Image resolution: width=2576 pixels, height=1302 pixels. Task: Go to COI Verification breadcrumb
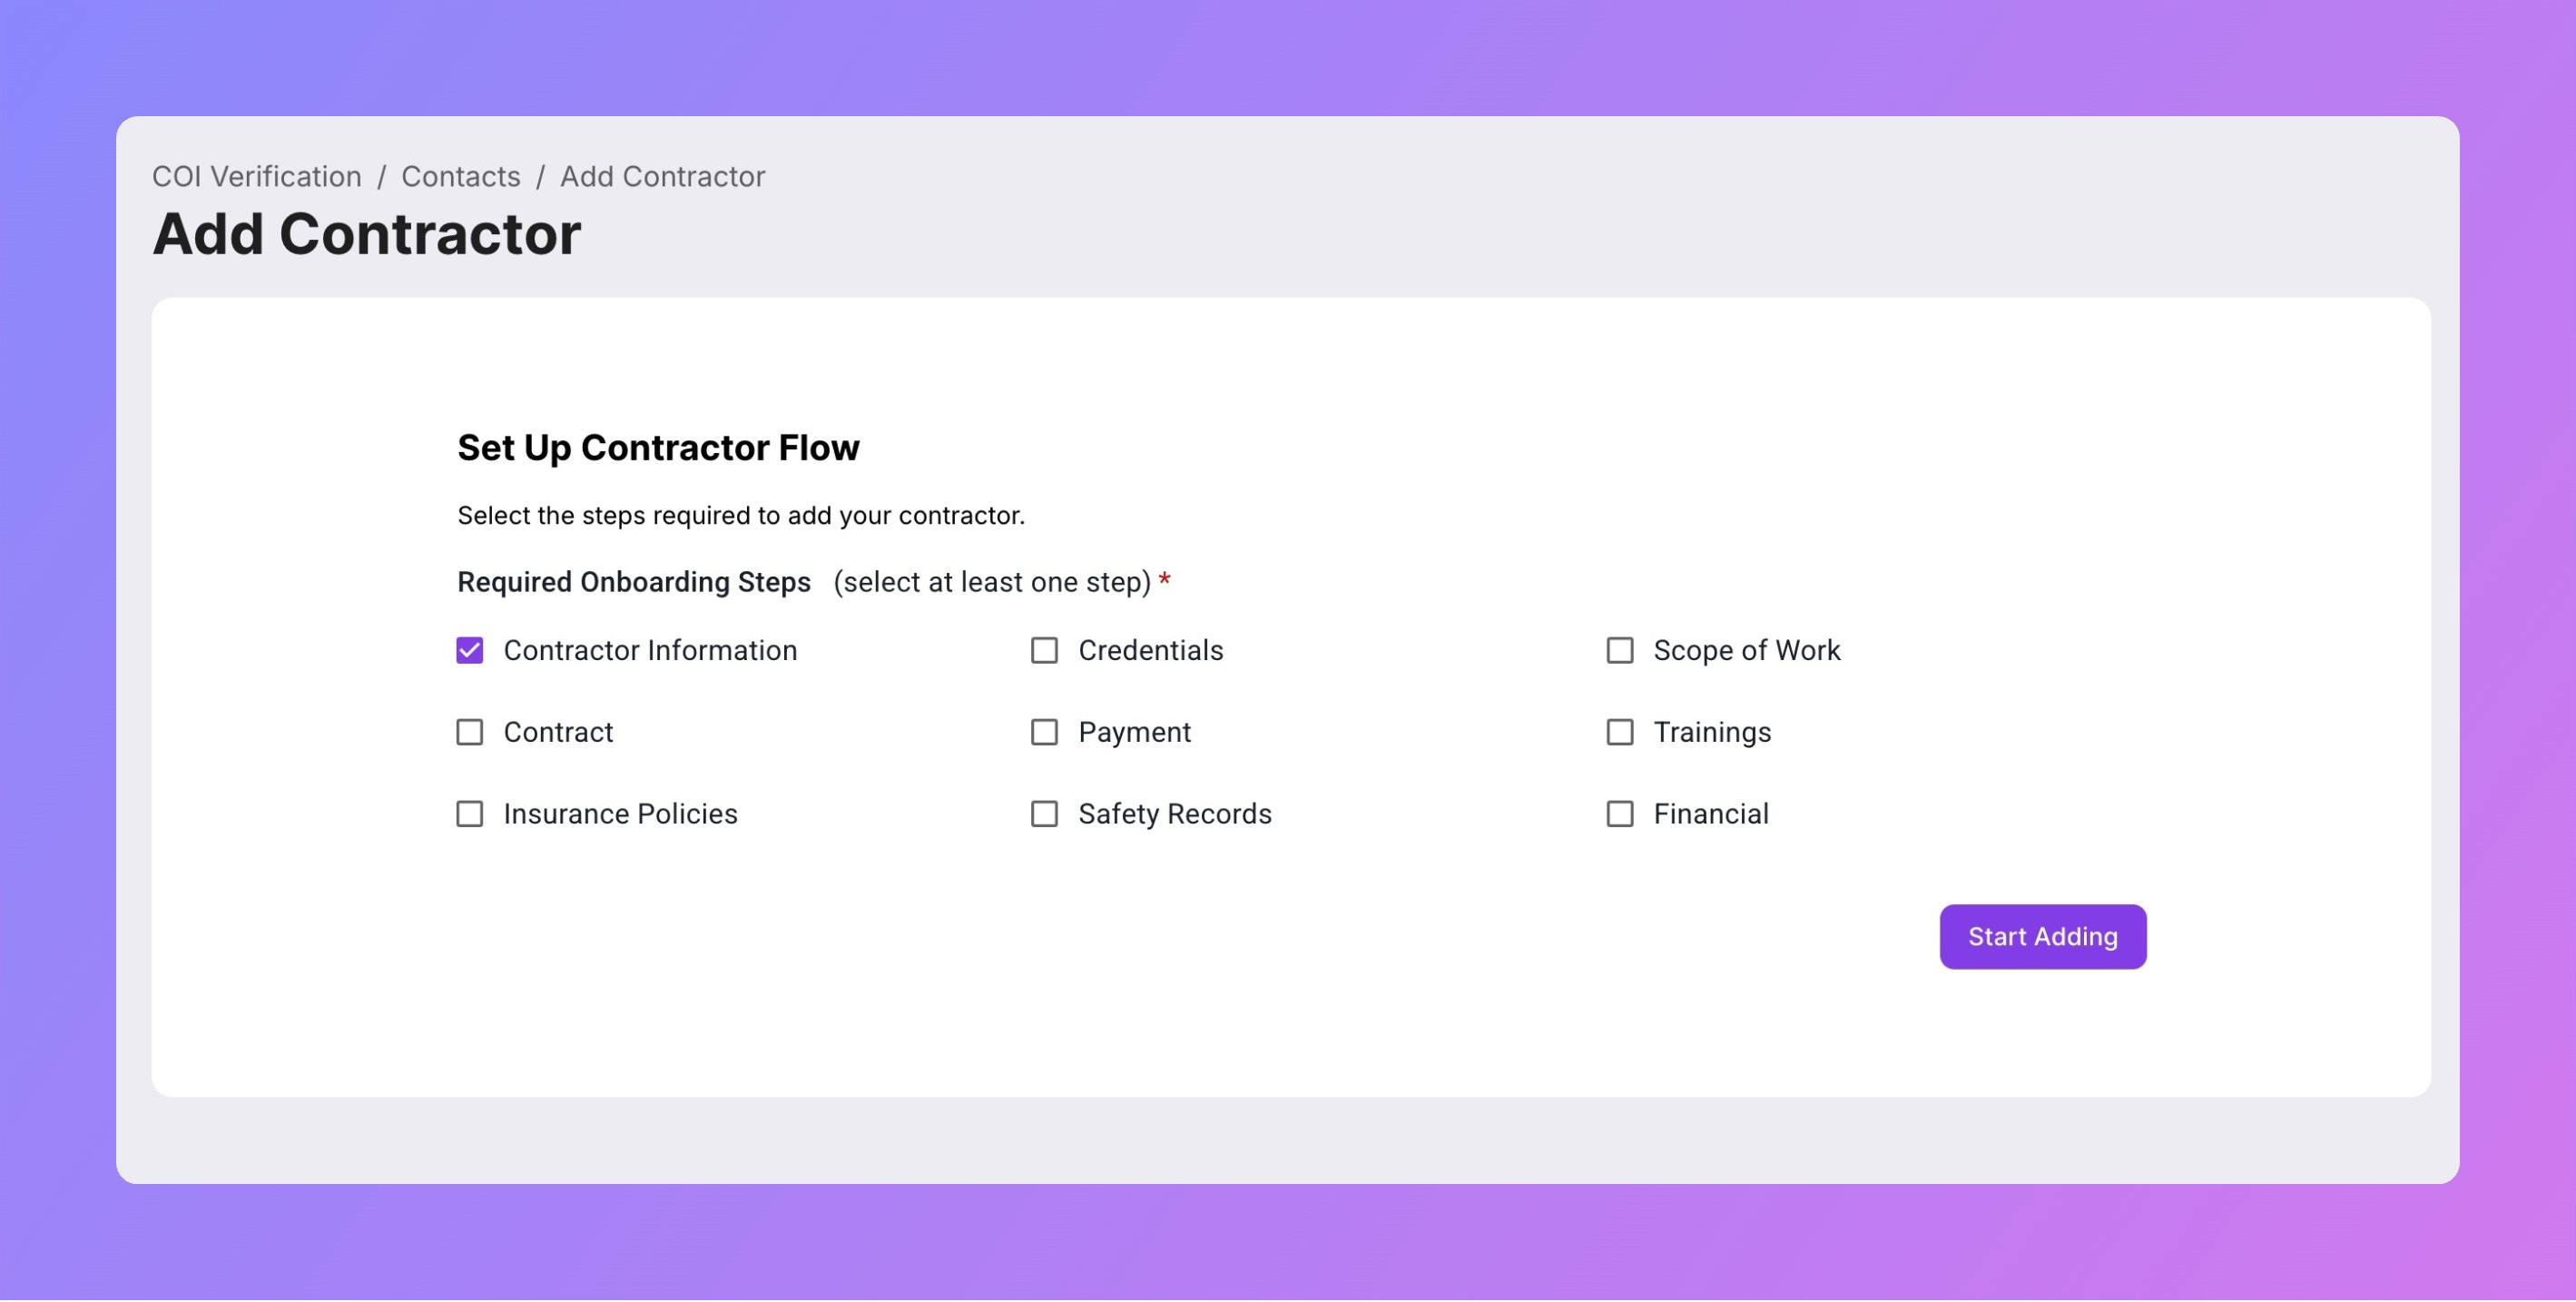256,177
